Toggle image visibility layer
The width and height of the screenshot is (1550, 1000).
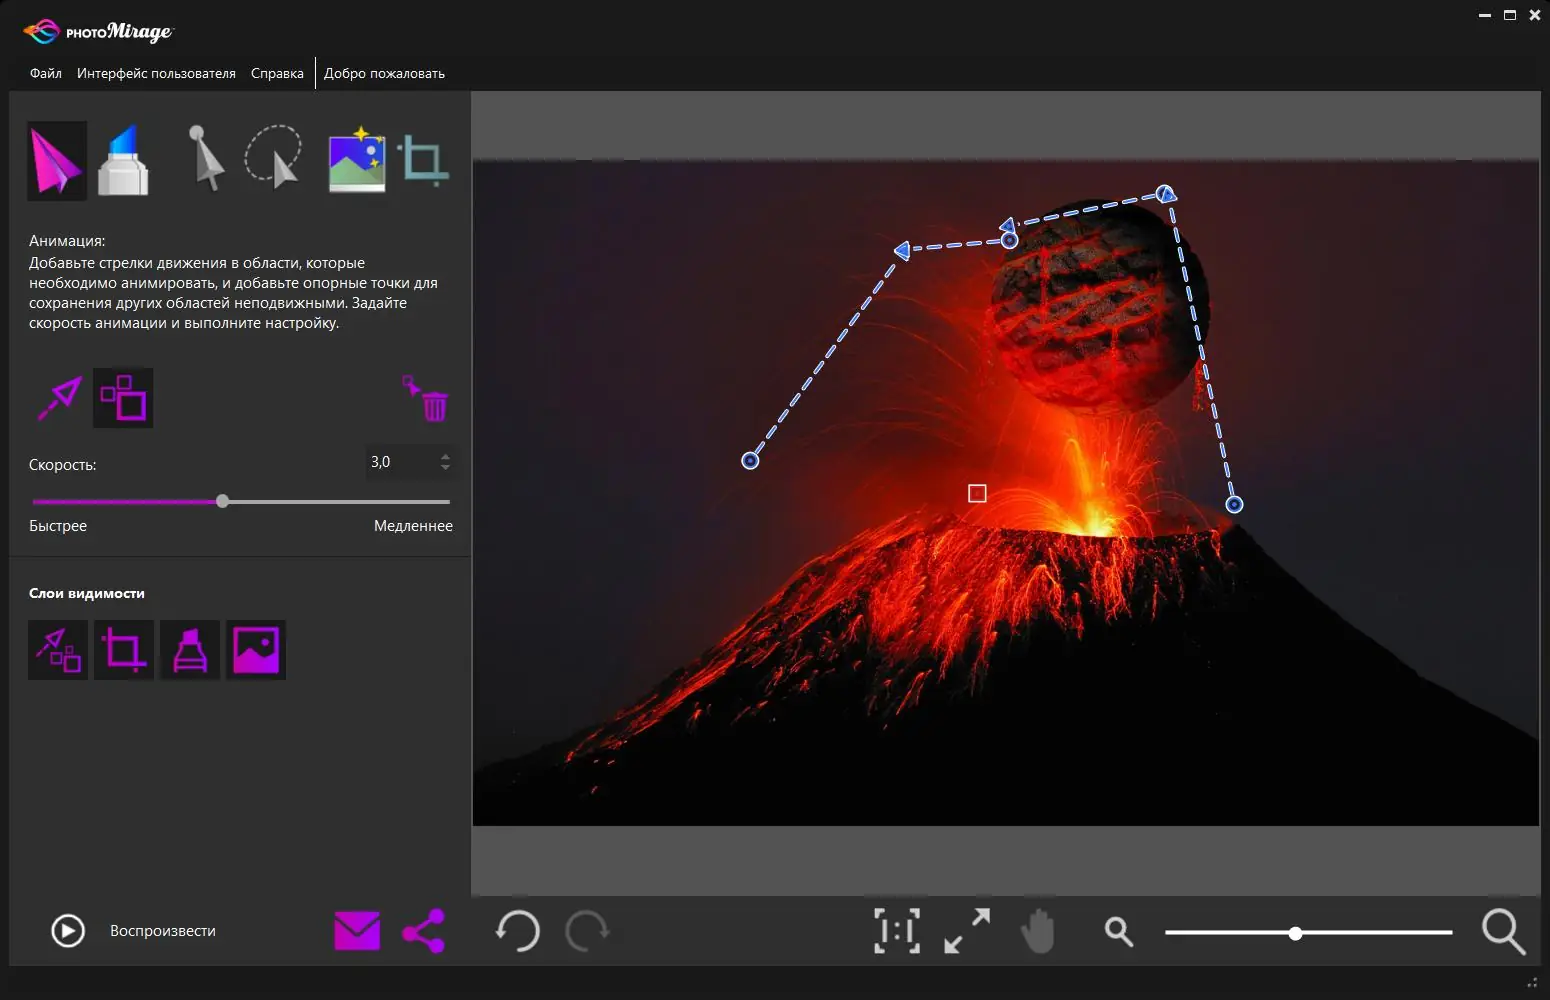(x=256, y=650)
